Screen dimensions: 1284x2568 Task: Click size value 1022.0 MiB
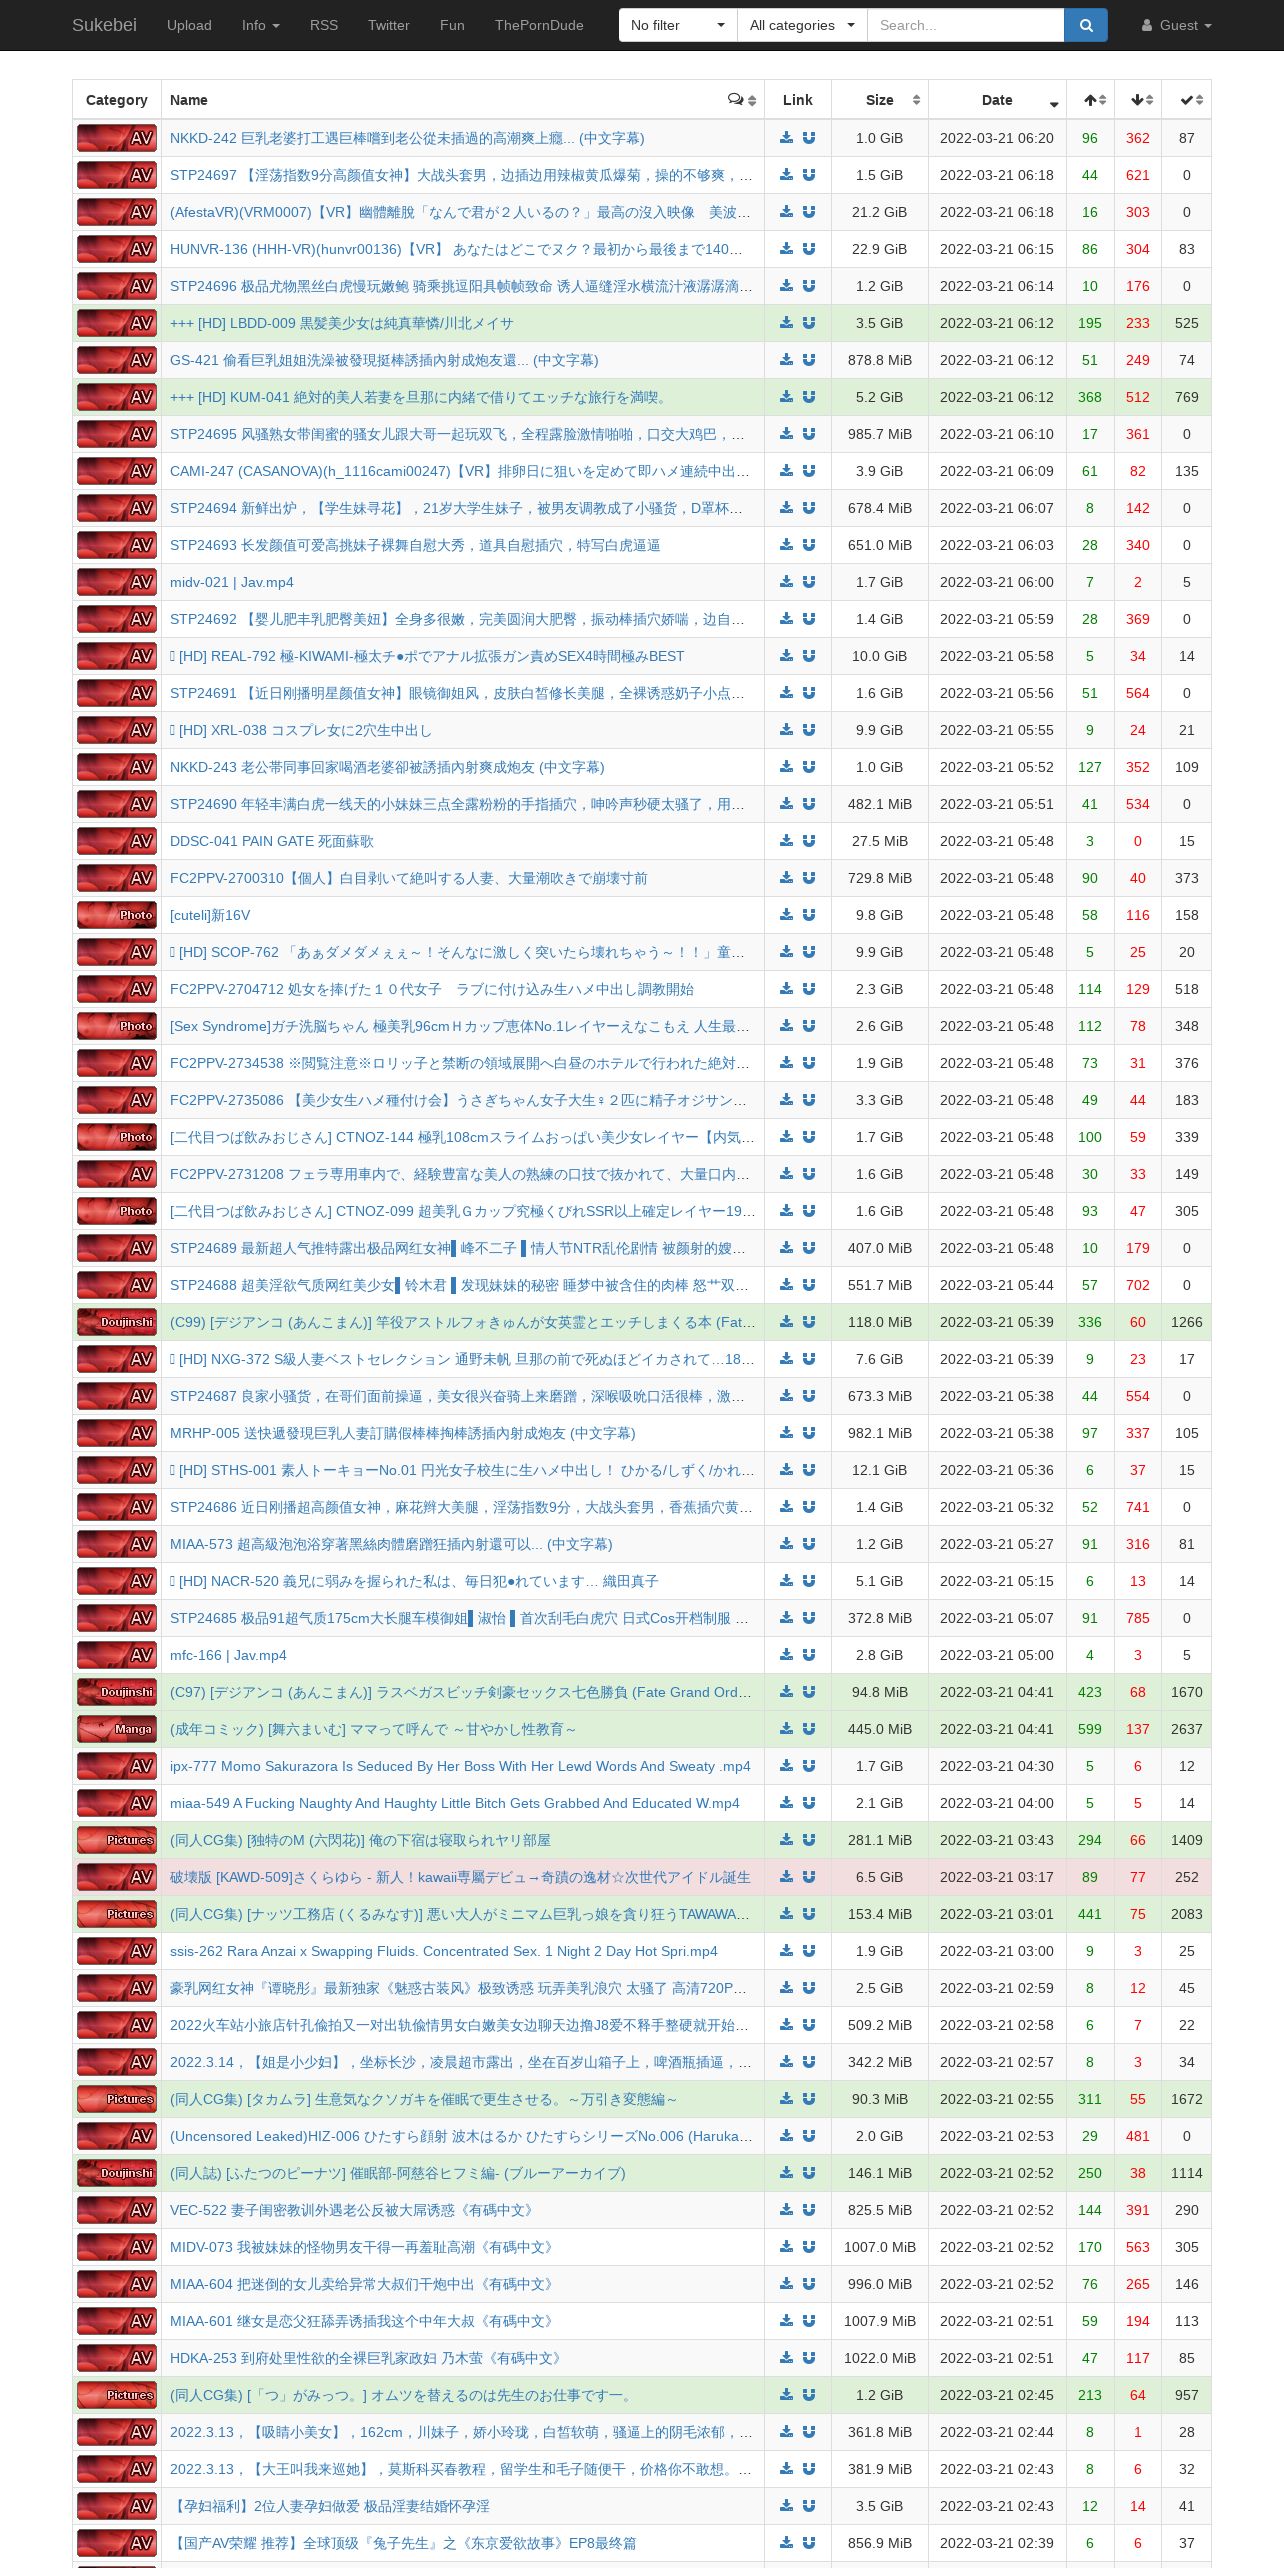click(880, 2358)
